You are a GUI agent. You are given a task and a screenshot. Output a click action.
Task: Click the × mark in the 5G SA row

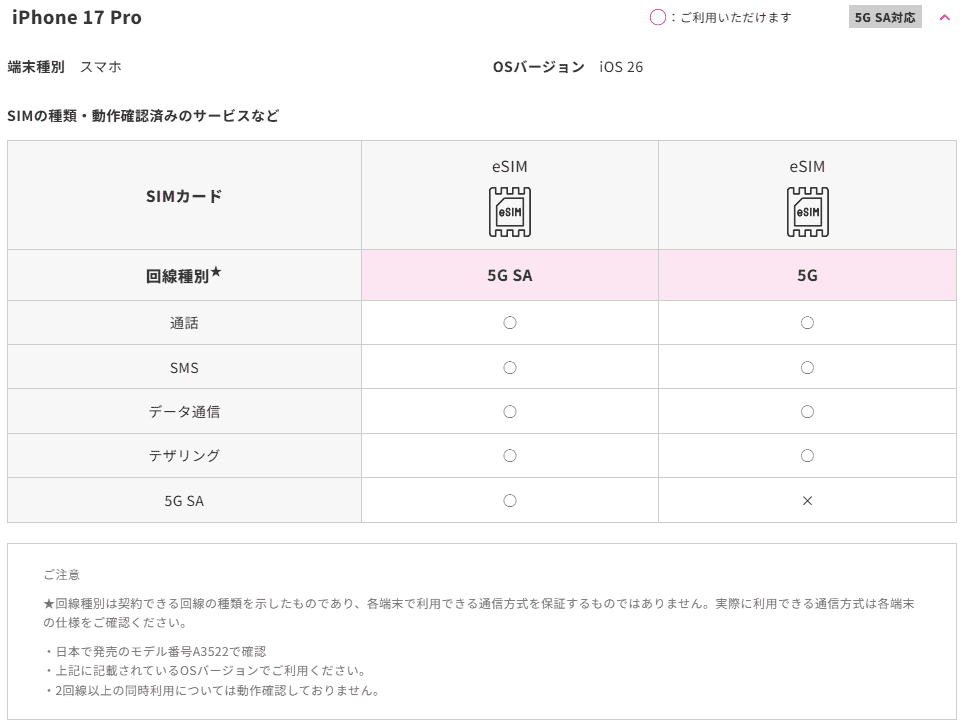point(807,501)
